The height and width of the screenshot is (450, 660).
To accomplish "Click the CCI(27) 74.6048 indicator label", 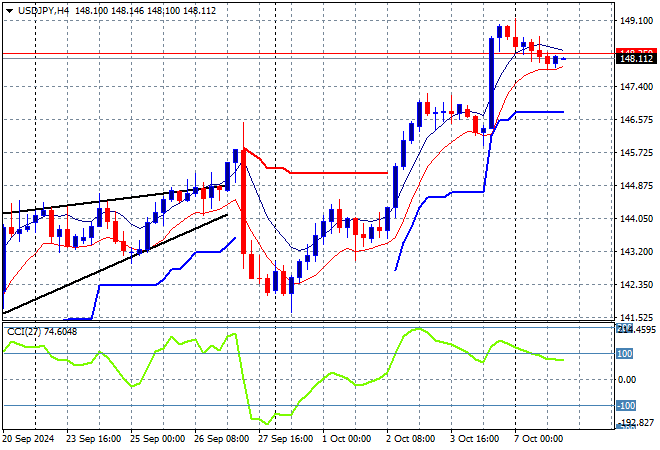I will [x=42, y=332].
